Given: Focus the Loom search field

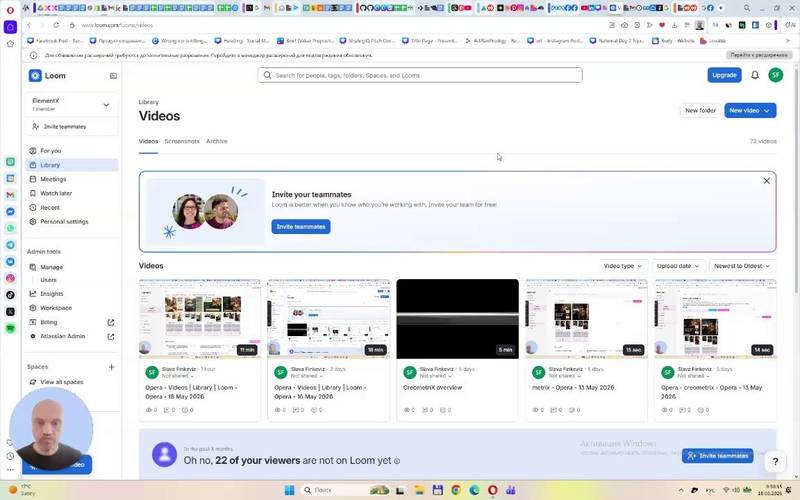Looking at the screenshot, I should coord(419,75).
